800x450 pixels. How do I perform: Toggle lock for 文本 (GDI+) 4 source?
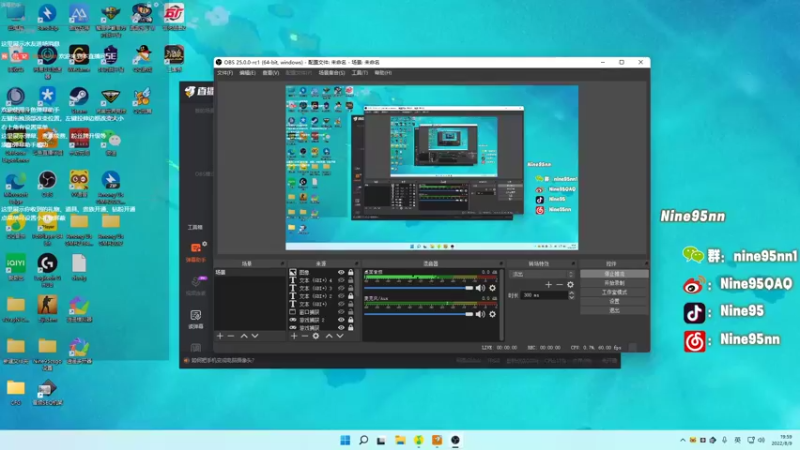pos(351,280)
